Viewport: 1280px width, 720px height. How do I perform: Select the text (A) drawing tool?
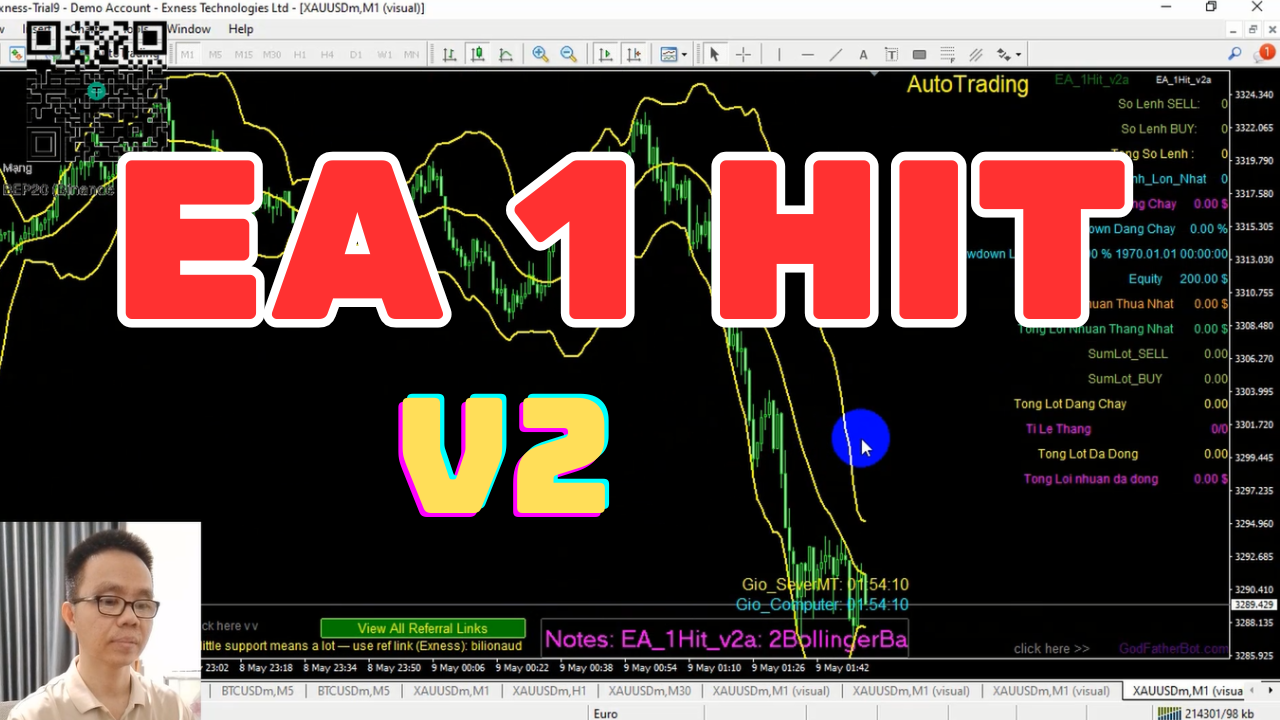coord(864,54)
